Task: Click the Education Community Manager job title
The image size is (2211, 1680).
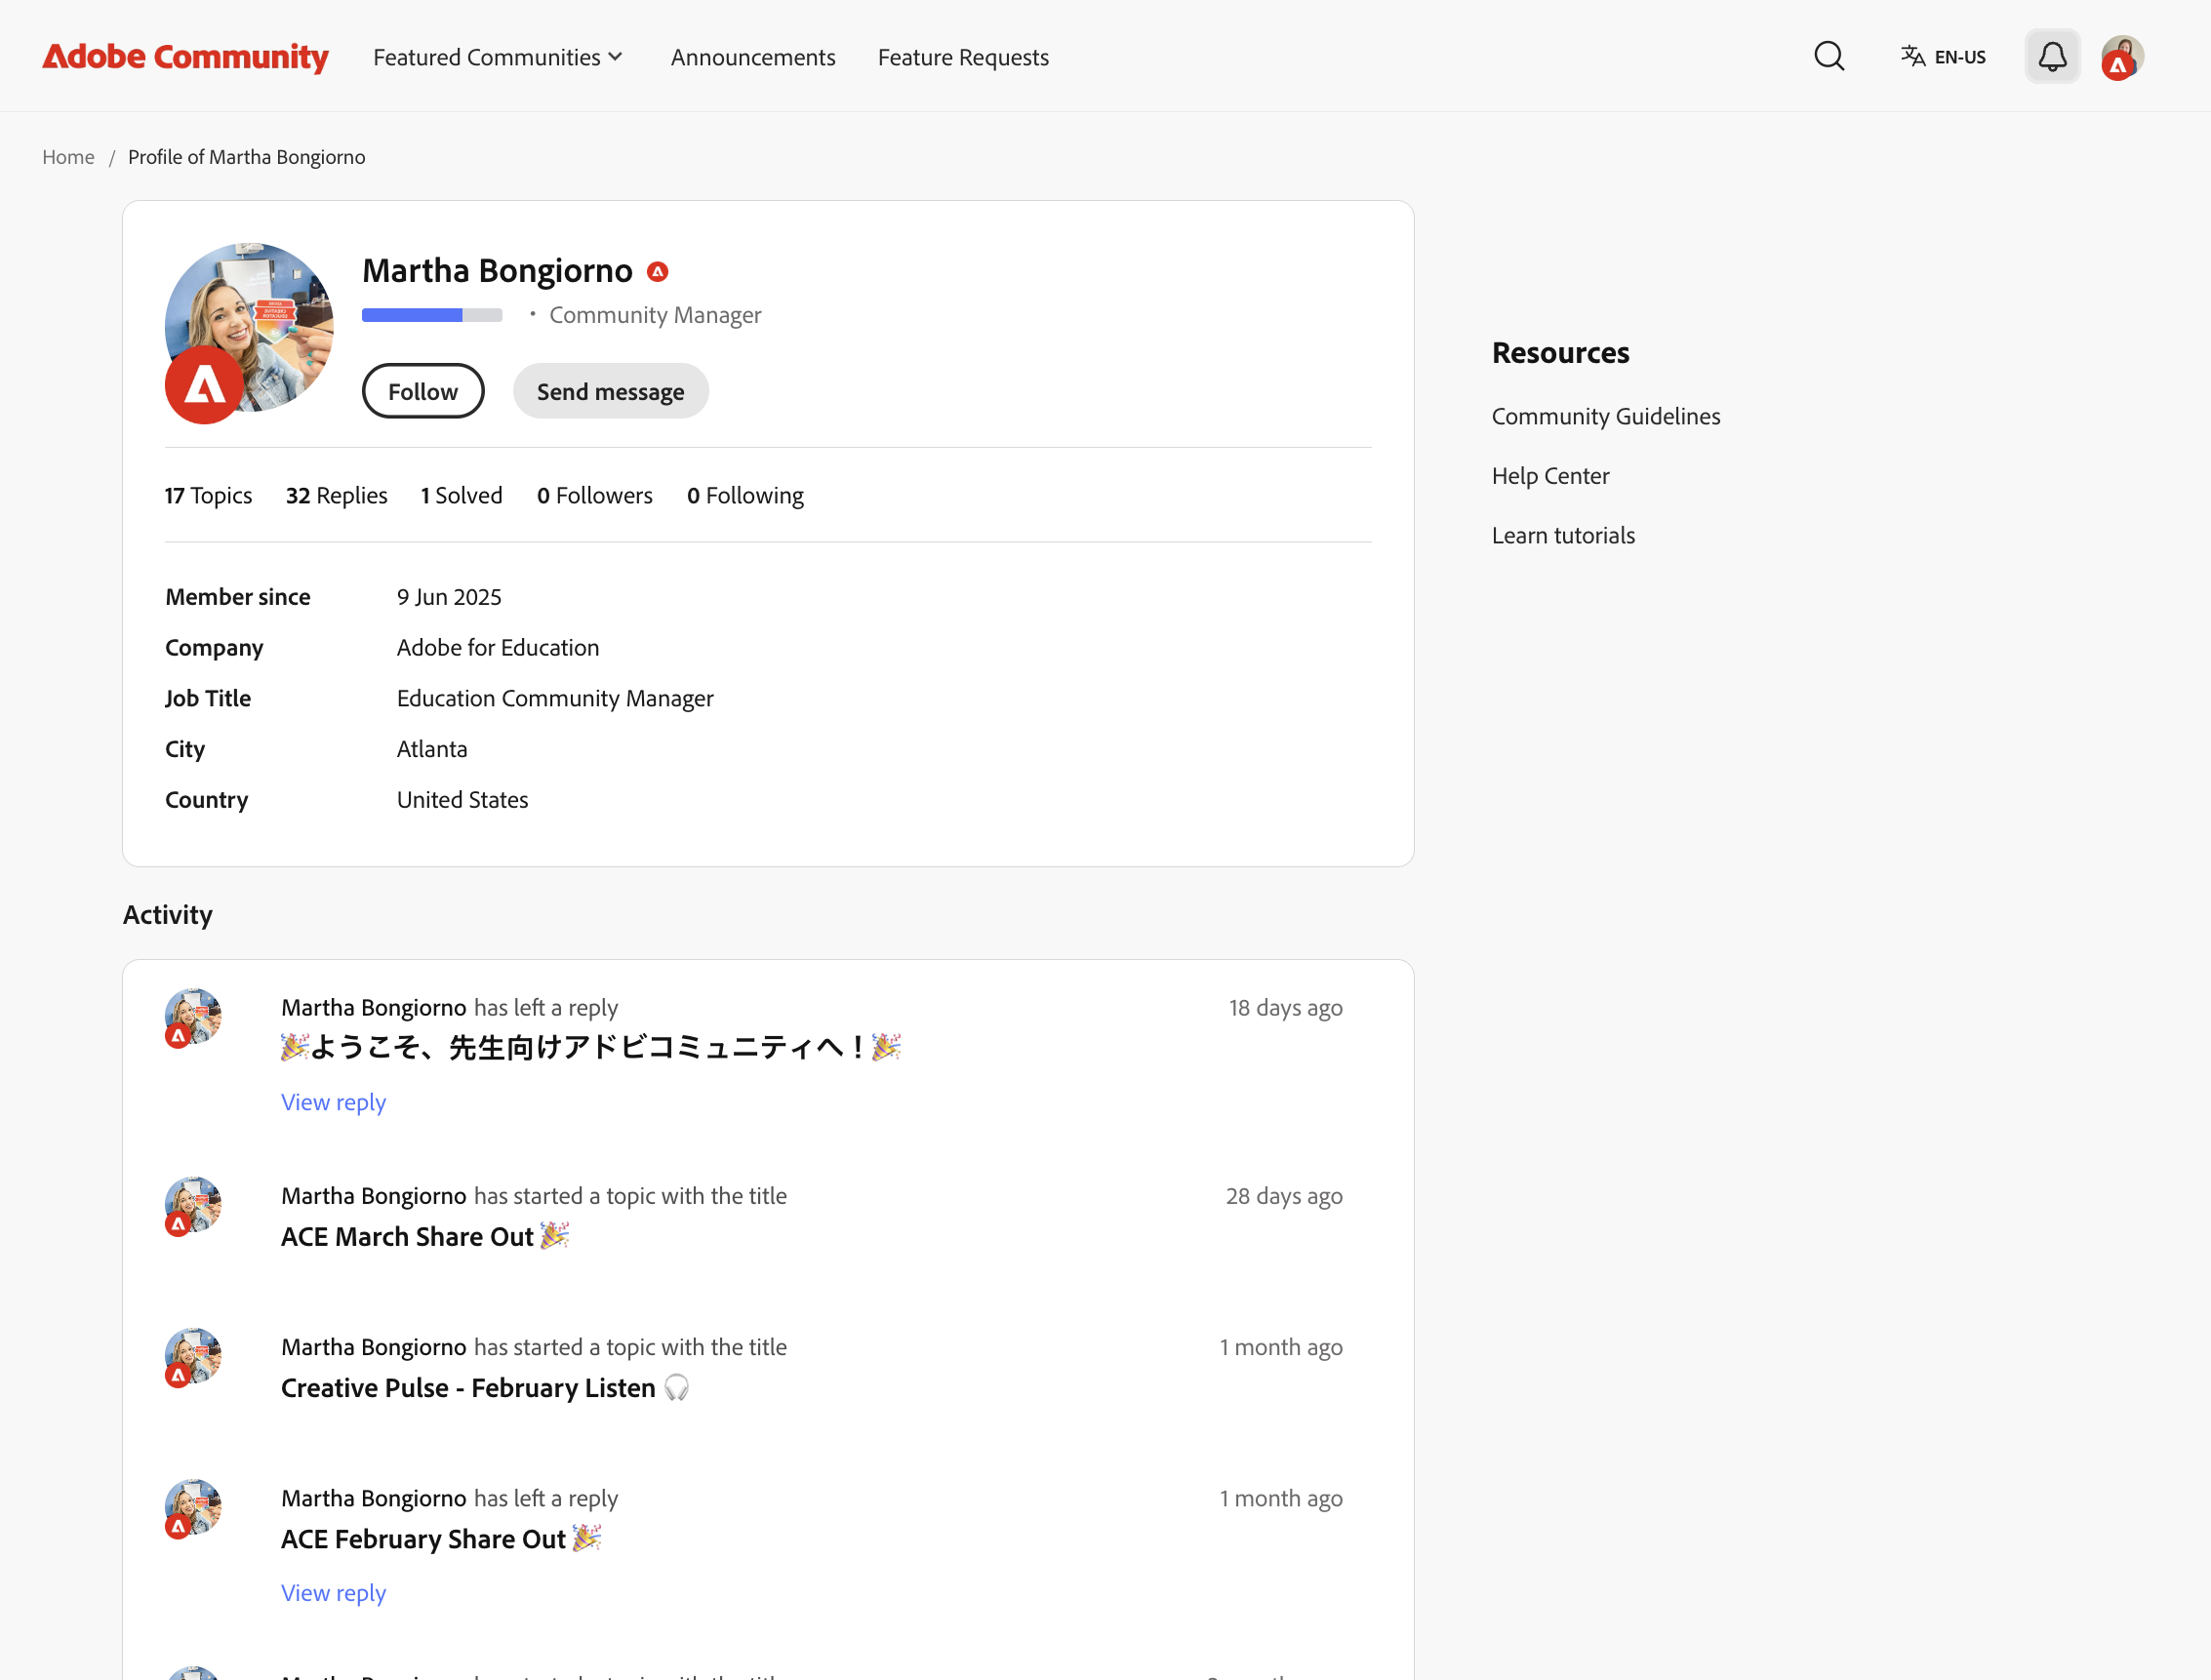Action: click(x=555, y=698)
